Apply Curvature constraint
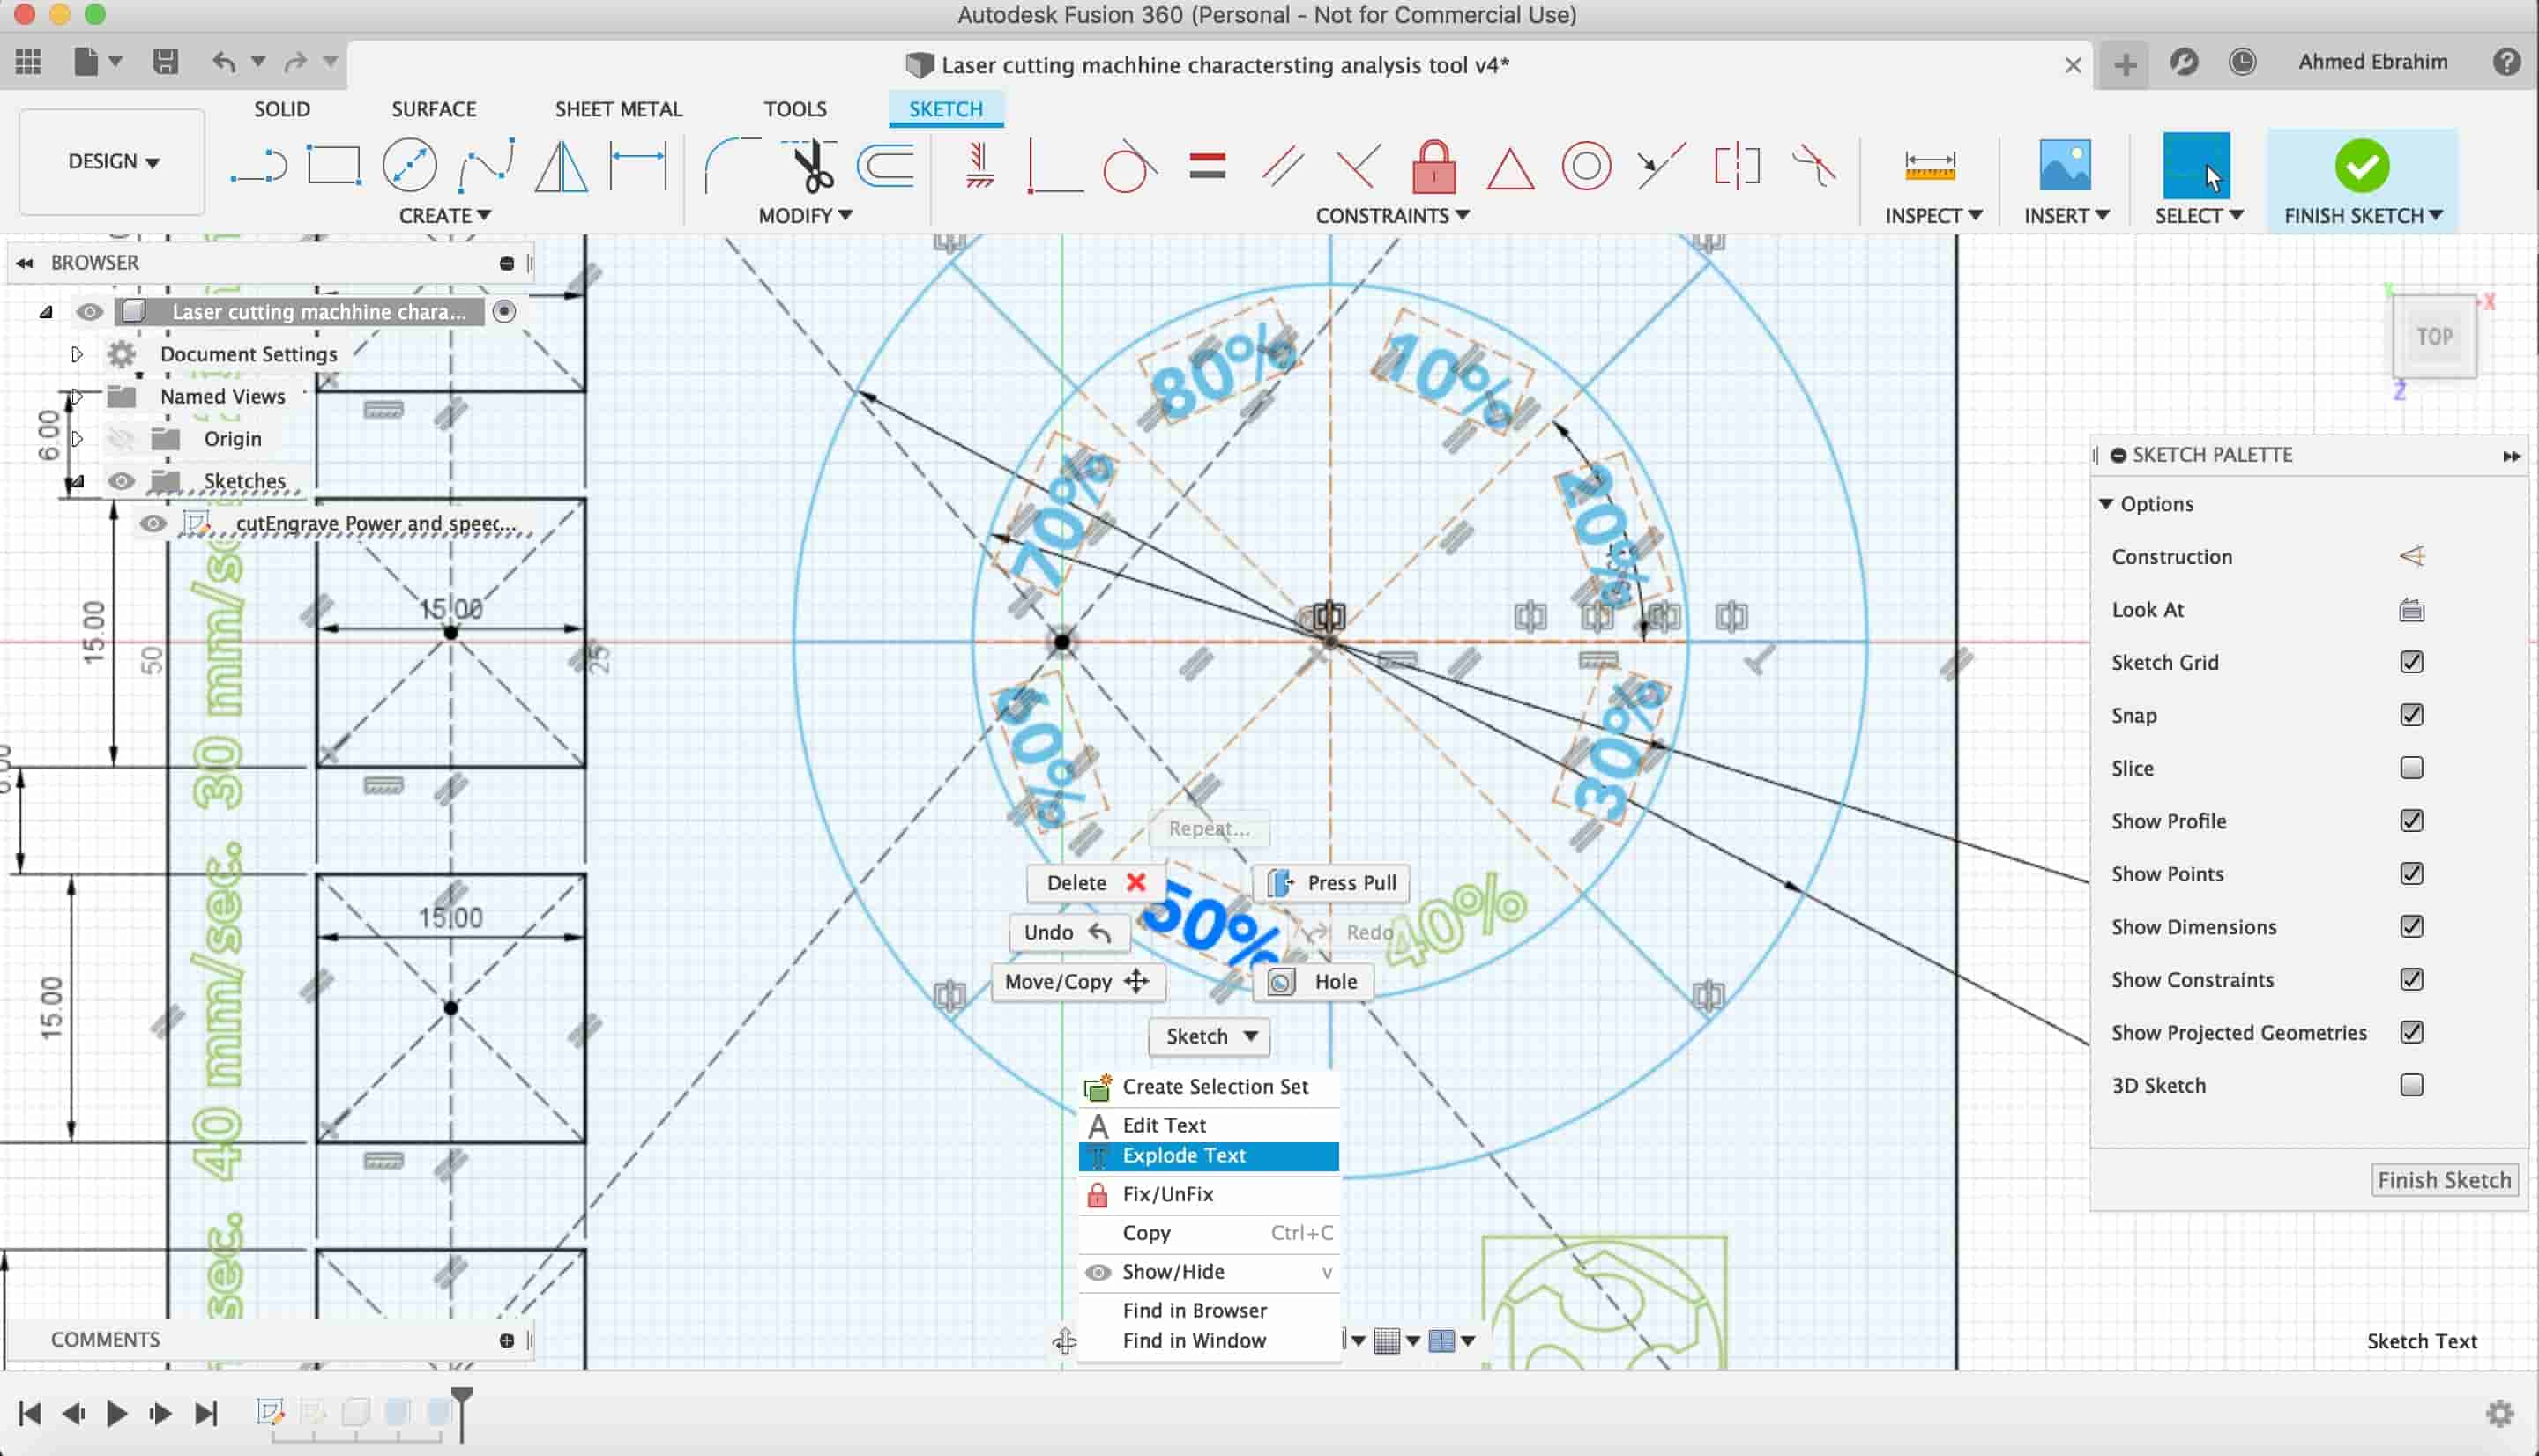The width and height of the screenshot is (2539, 1456). click(x=1813, y=166)
